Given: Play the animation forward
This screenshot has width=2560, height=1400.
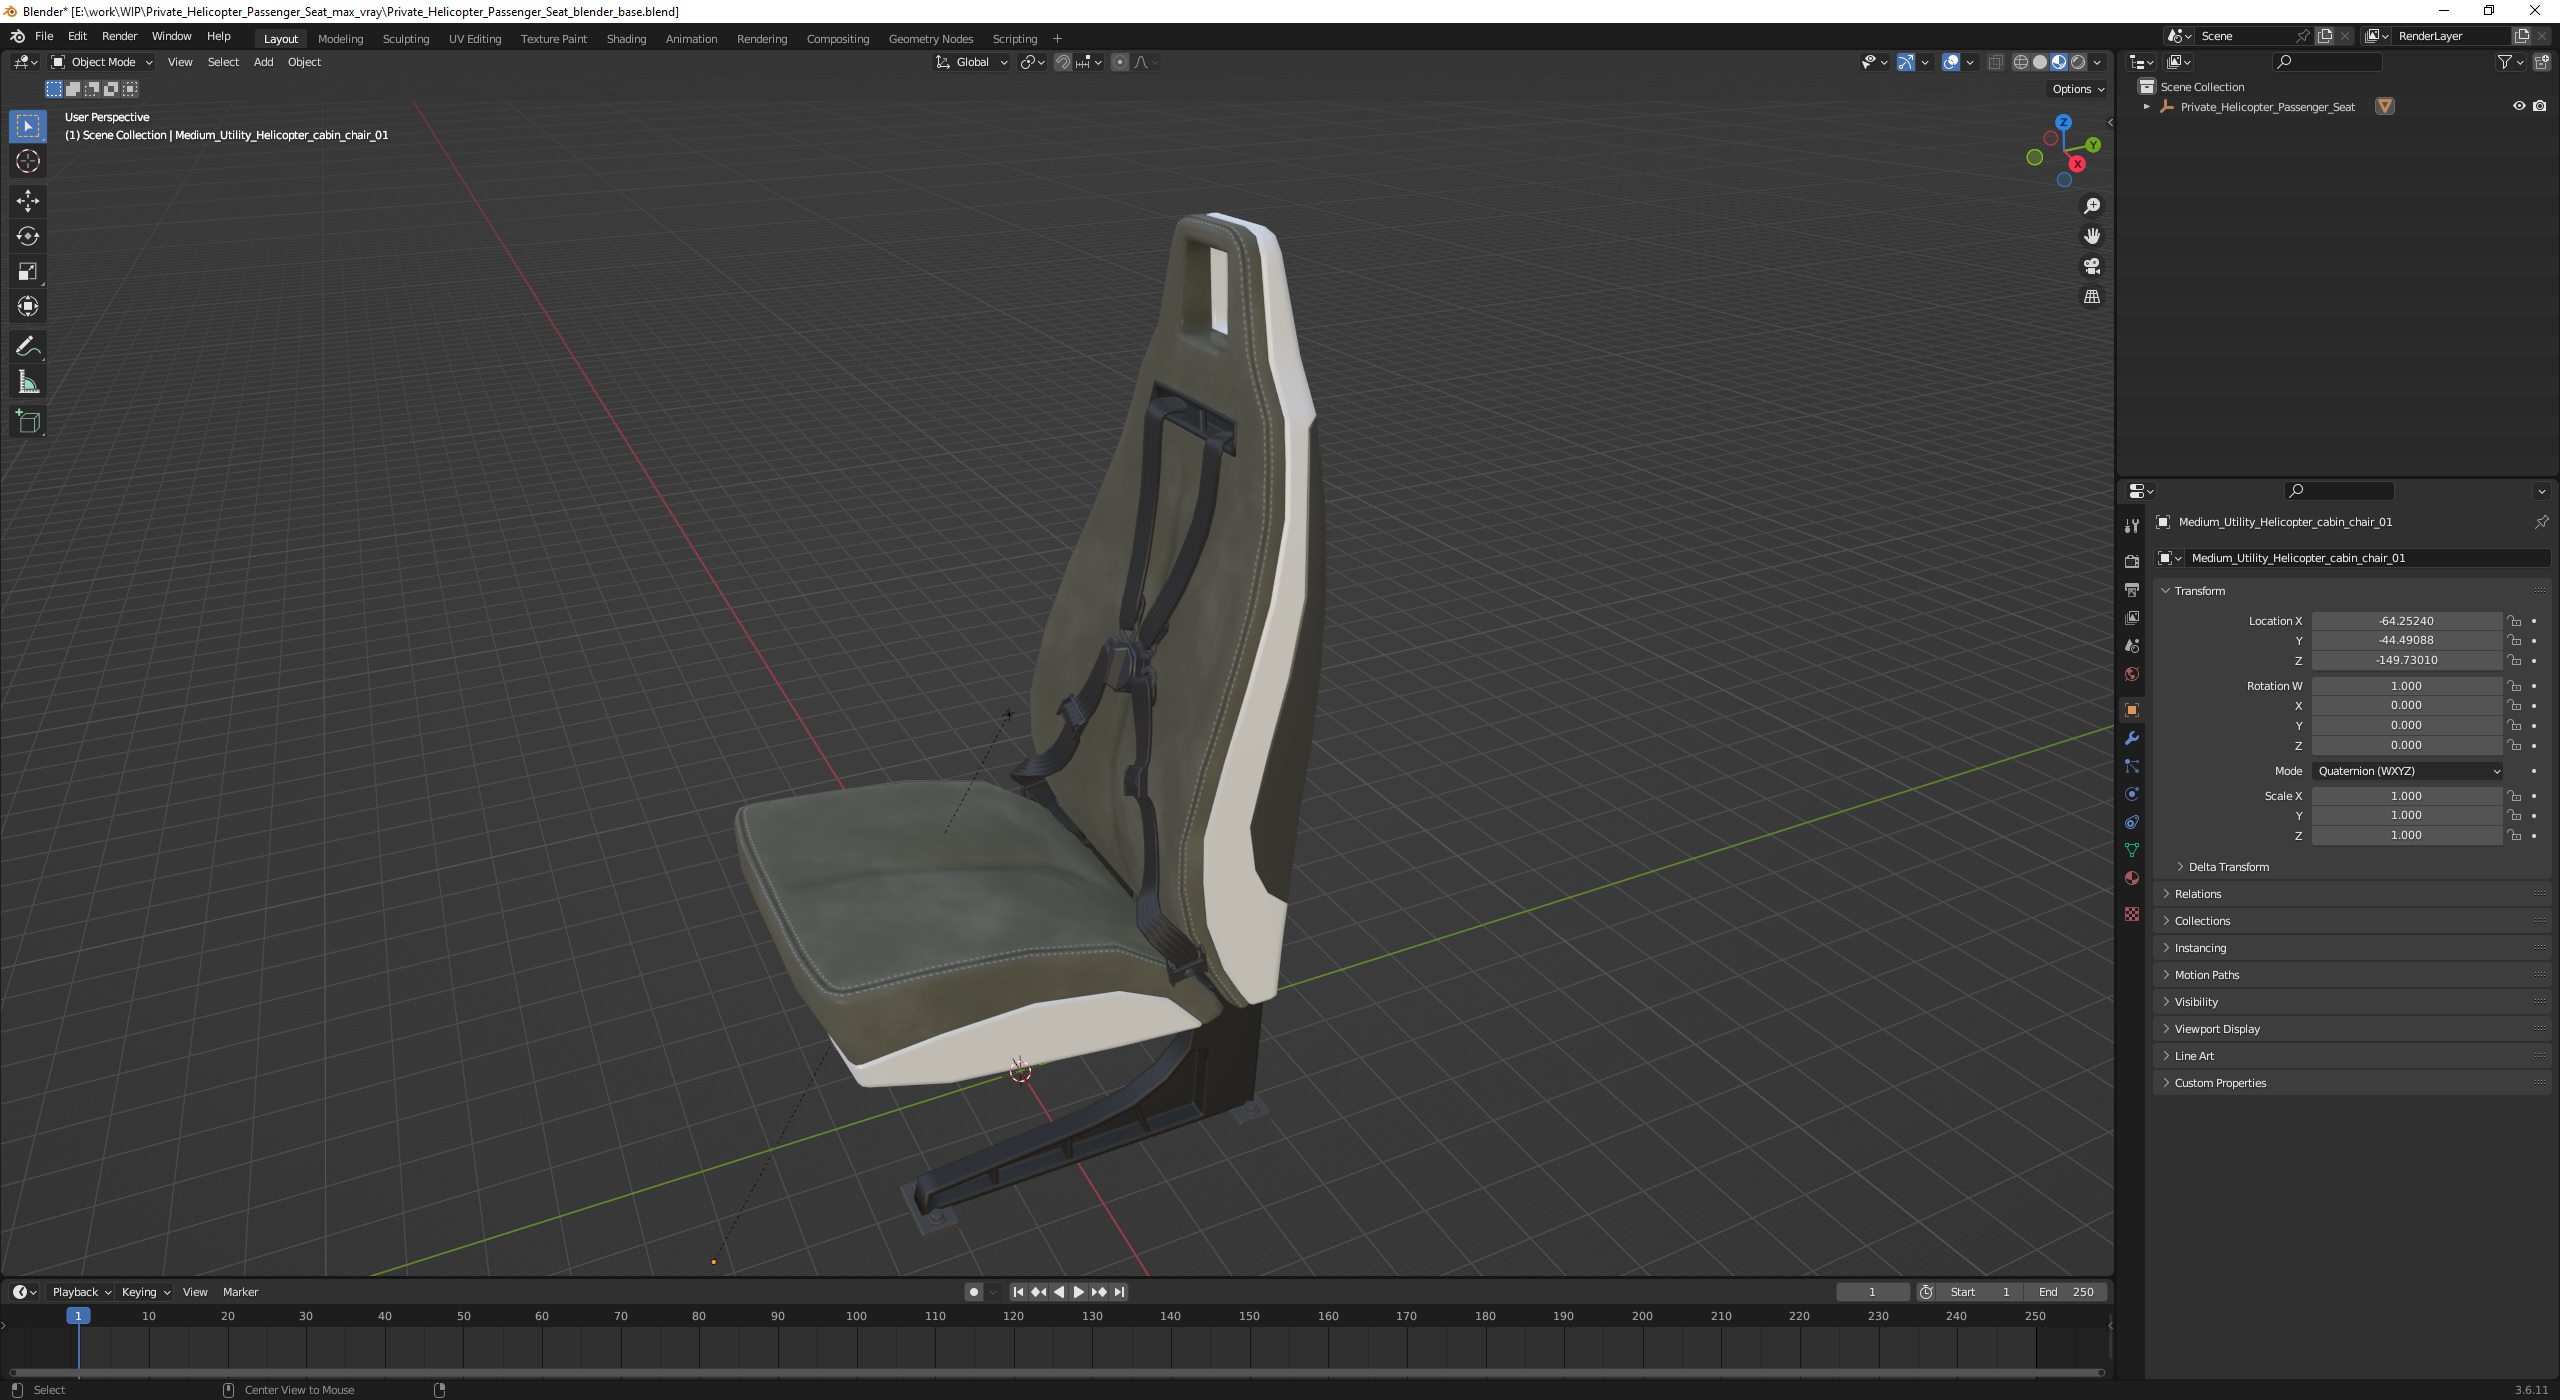Looking at the screenshot, I should (1079, 1292).
